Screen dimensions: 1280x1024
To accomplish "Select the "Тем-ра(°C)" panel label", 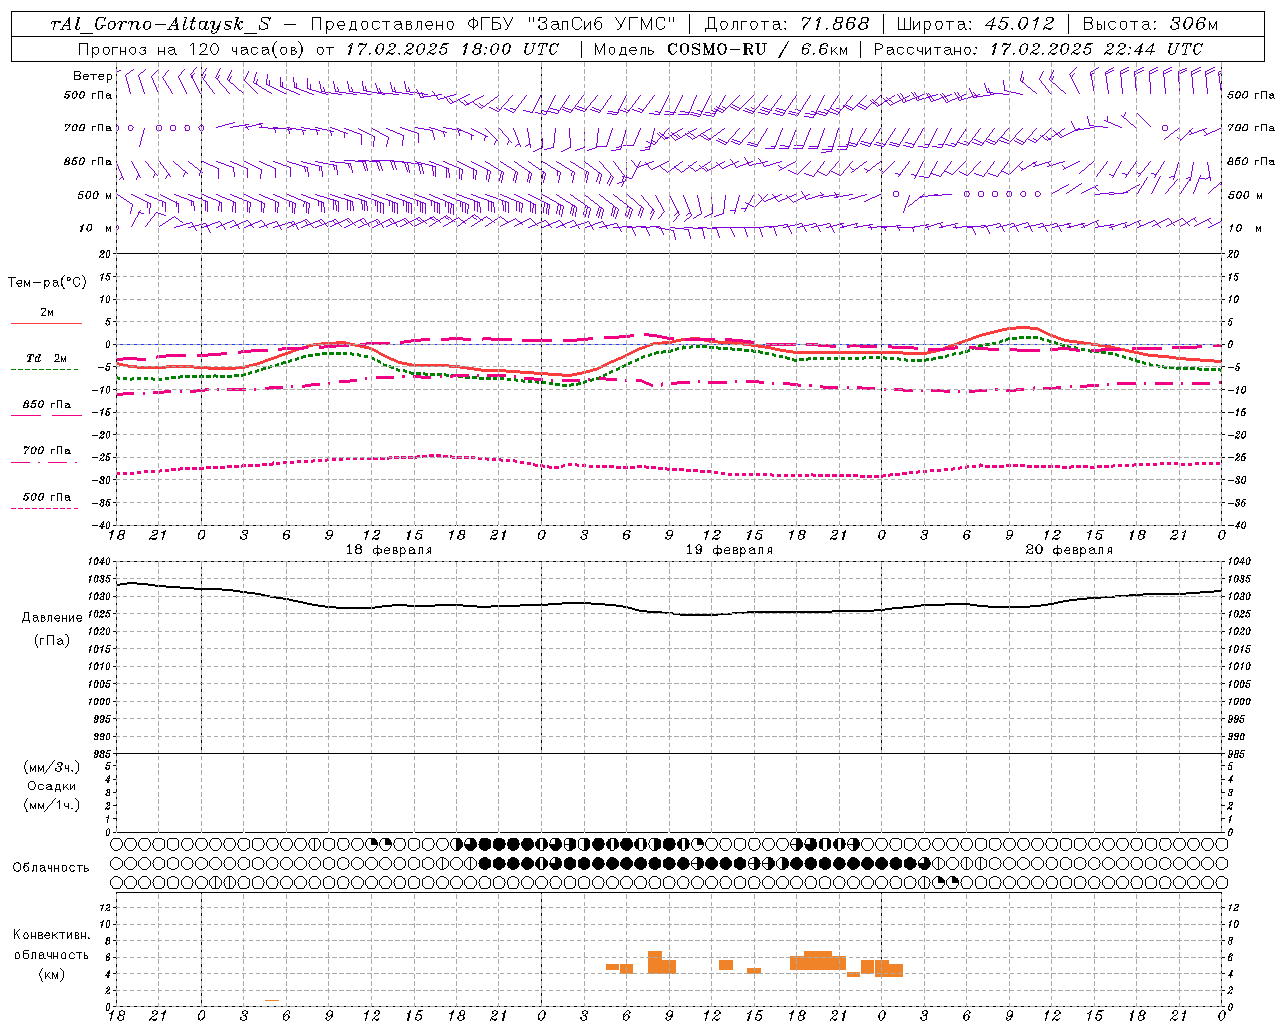I will pos(47,283).
